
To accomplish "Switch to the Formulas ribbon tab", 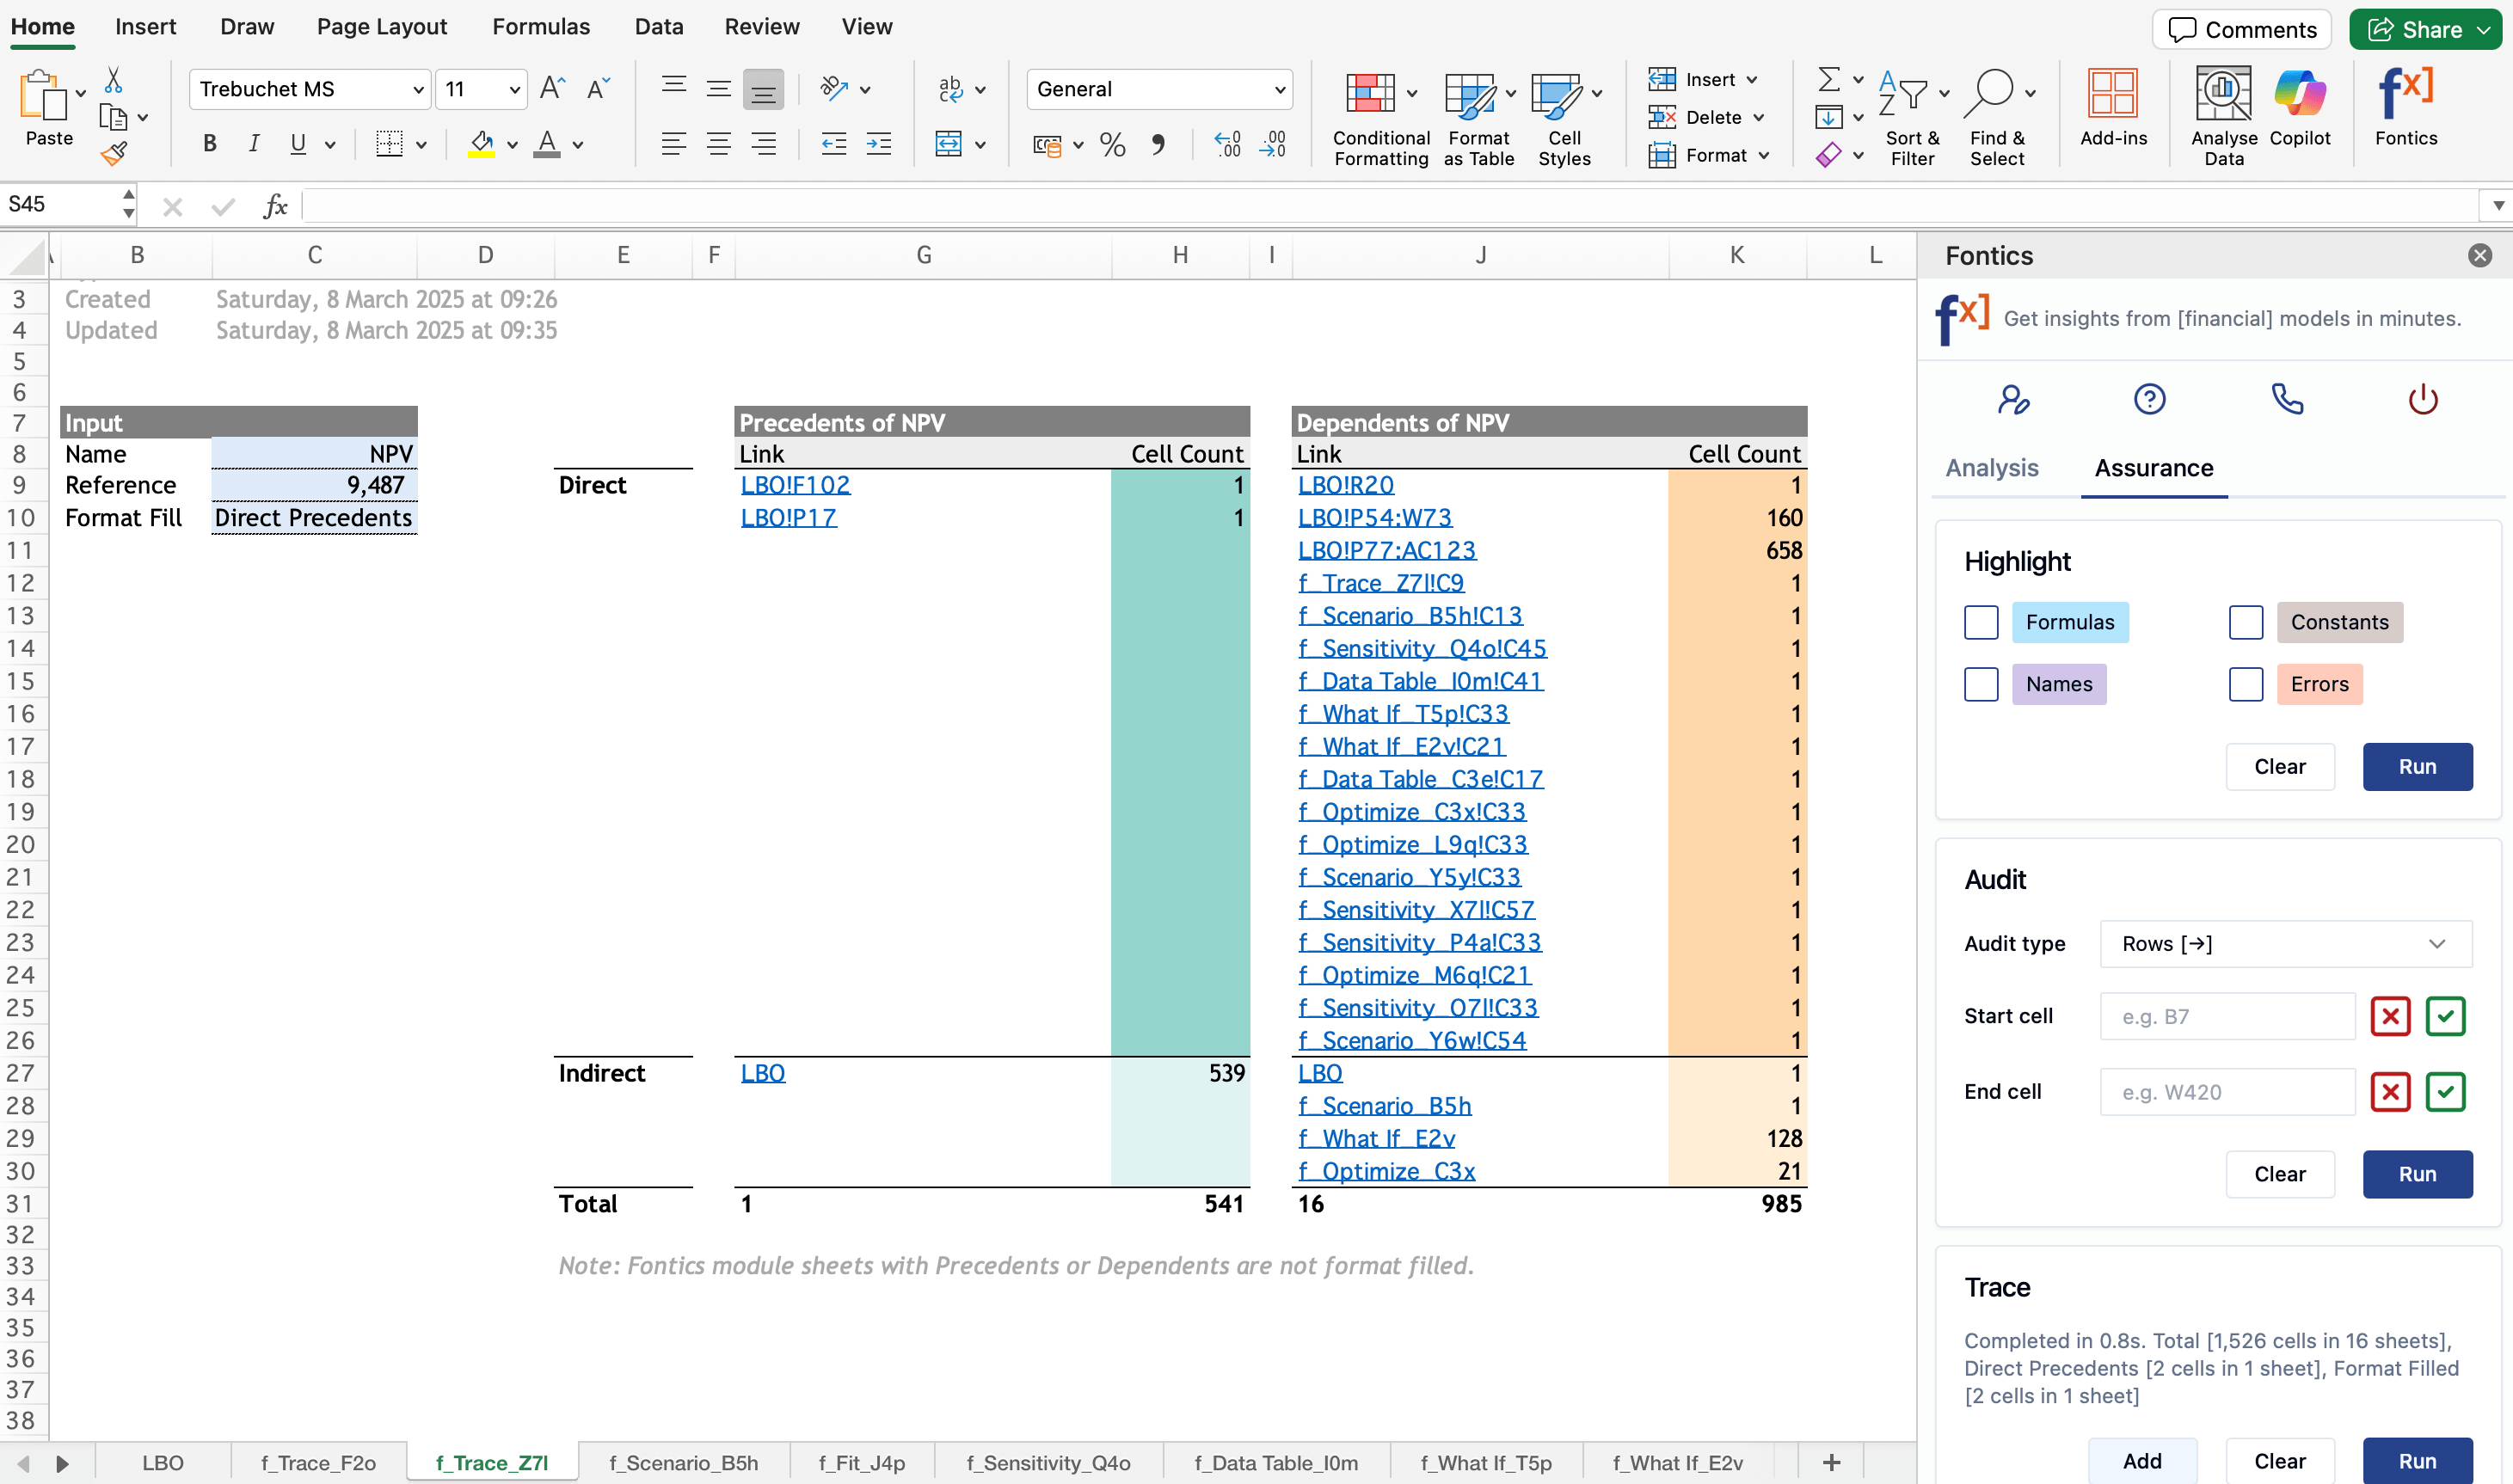I will click(541, 27).
